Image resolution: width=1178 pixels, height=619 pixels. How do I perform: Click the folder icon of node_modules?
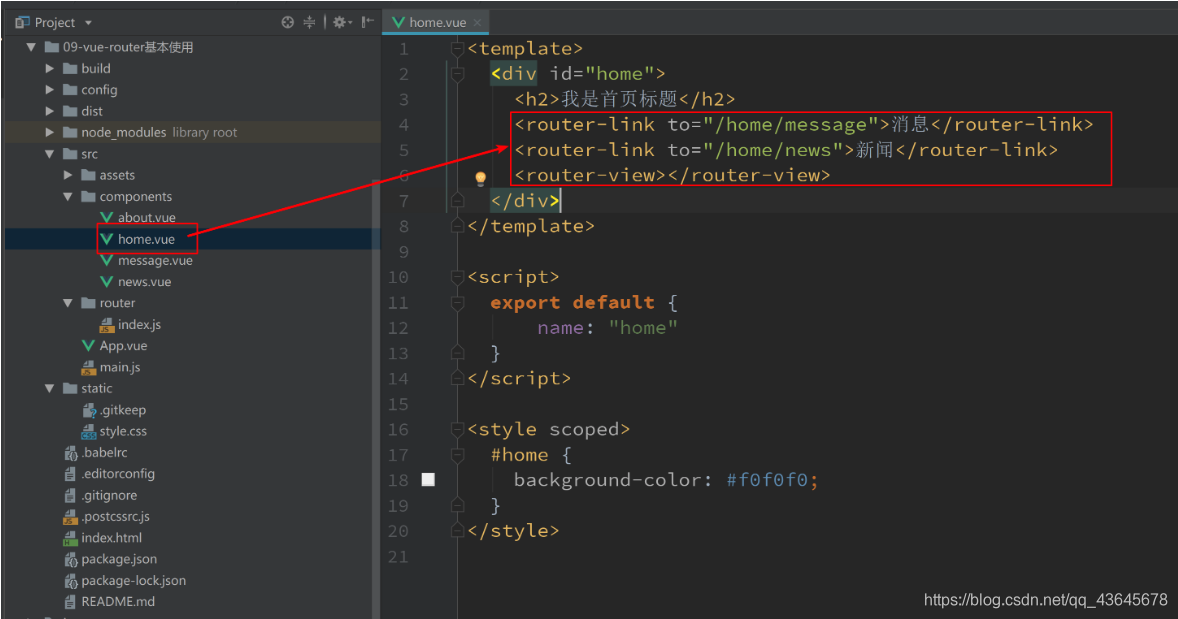[x=70, y=132]
